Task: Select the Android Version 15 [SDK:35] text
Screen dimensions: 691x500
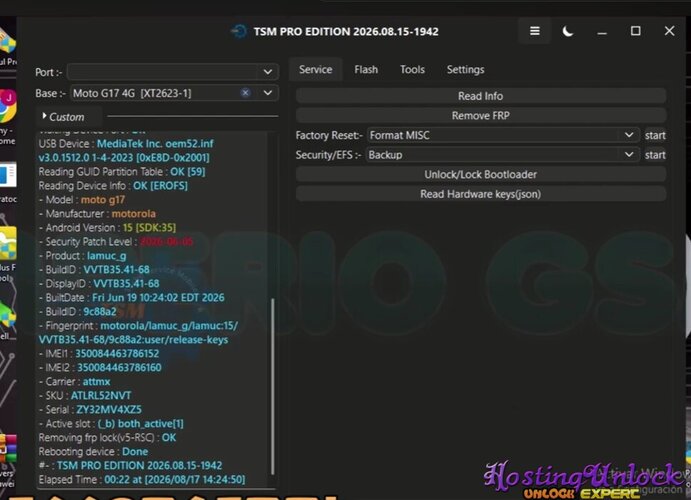Action: (149, 228)
